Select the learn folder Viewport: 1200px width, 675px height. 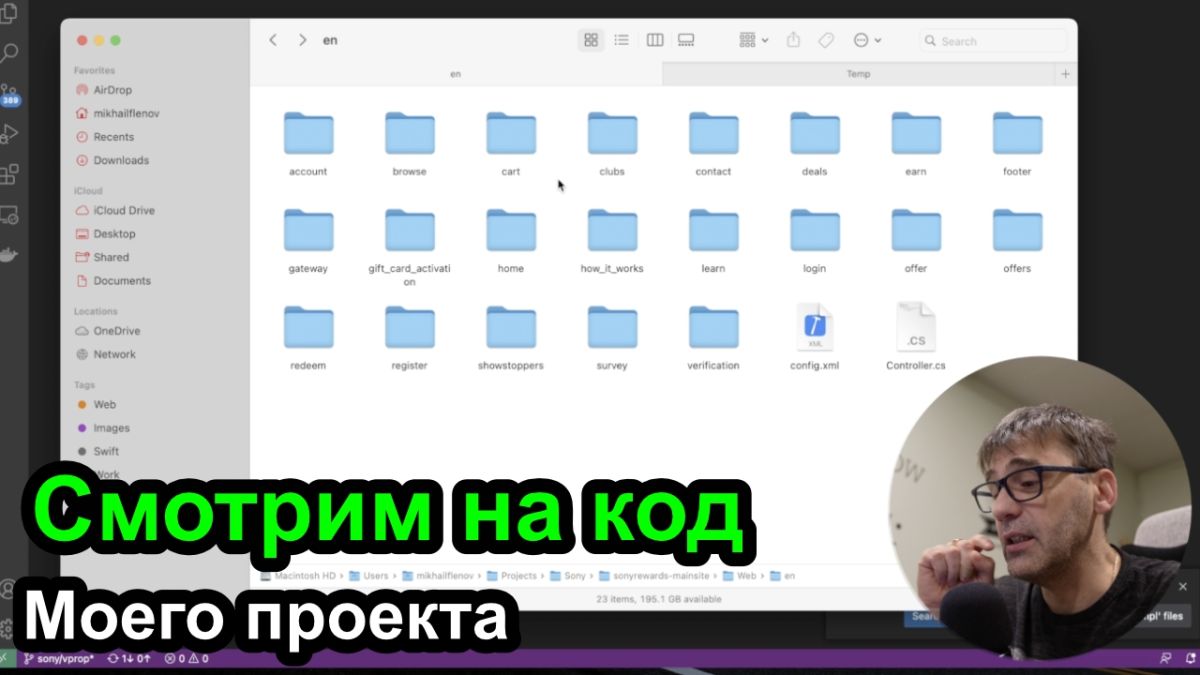pyautogui.click(x=713, y=231)
